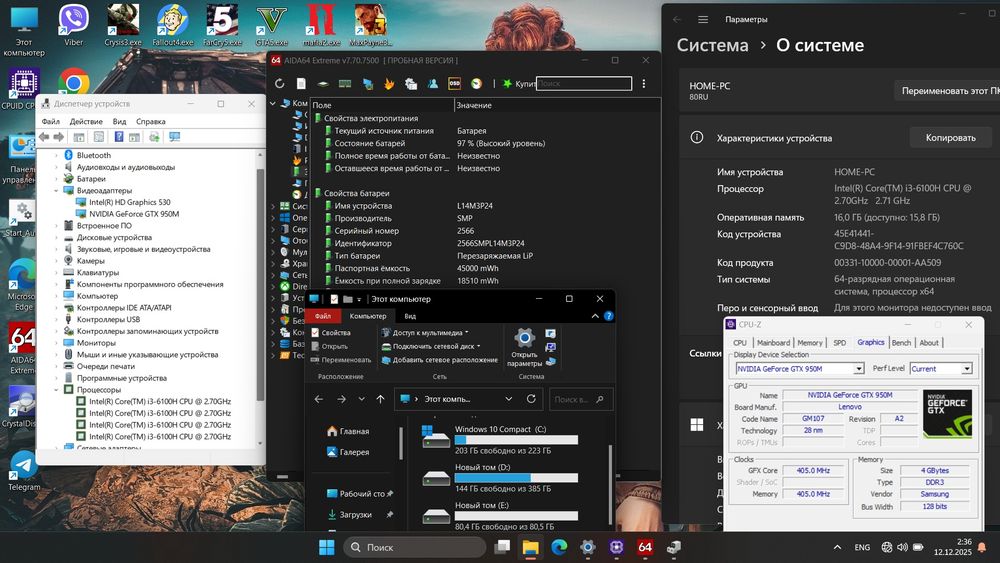1000x563 pixels.
Task: Click the up arrow in Explorer navigation
Action: [x=380, y=399]
